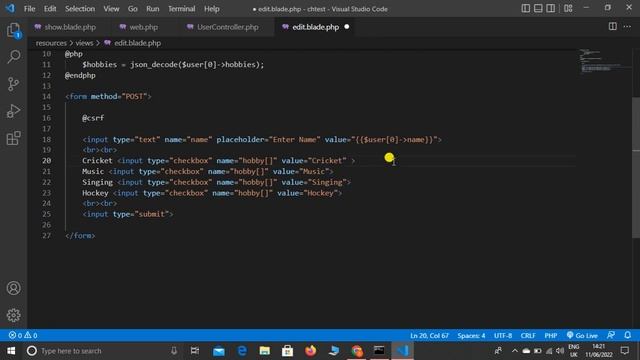Click the json_decode code line
The height and width of the screenshot is (360, 640).
point(173,64)
